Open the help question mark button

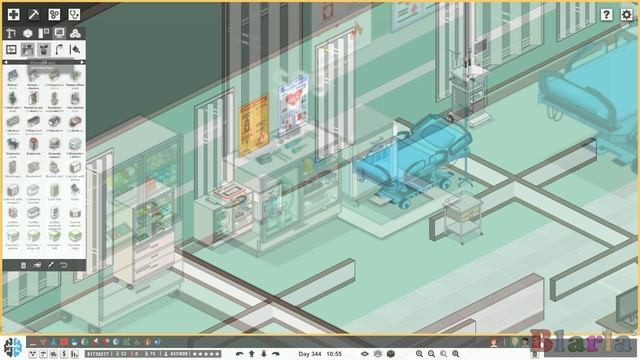606,14
